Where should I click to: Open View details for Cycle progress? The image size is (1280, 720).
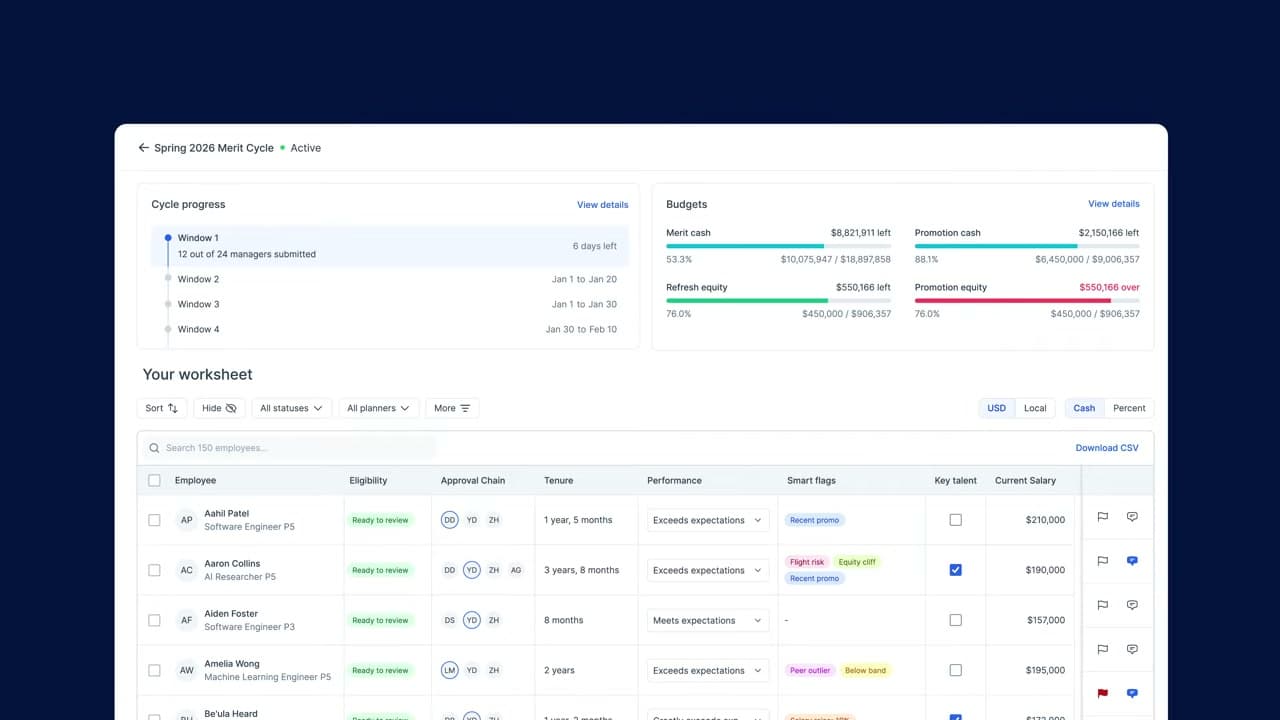(603, 205)
